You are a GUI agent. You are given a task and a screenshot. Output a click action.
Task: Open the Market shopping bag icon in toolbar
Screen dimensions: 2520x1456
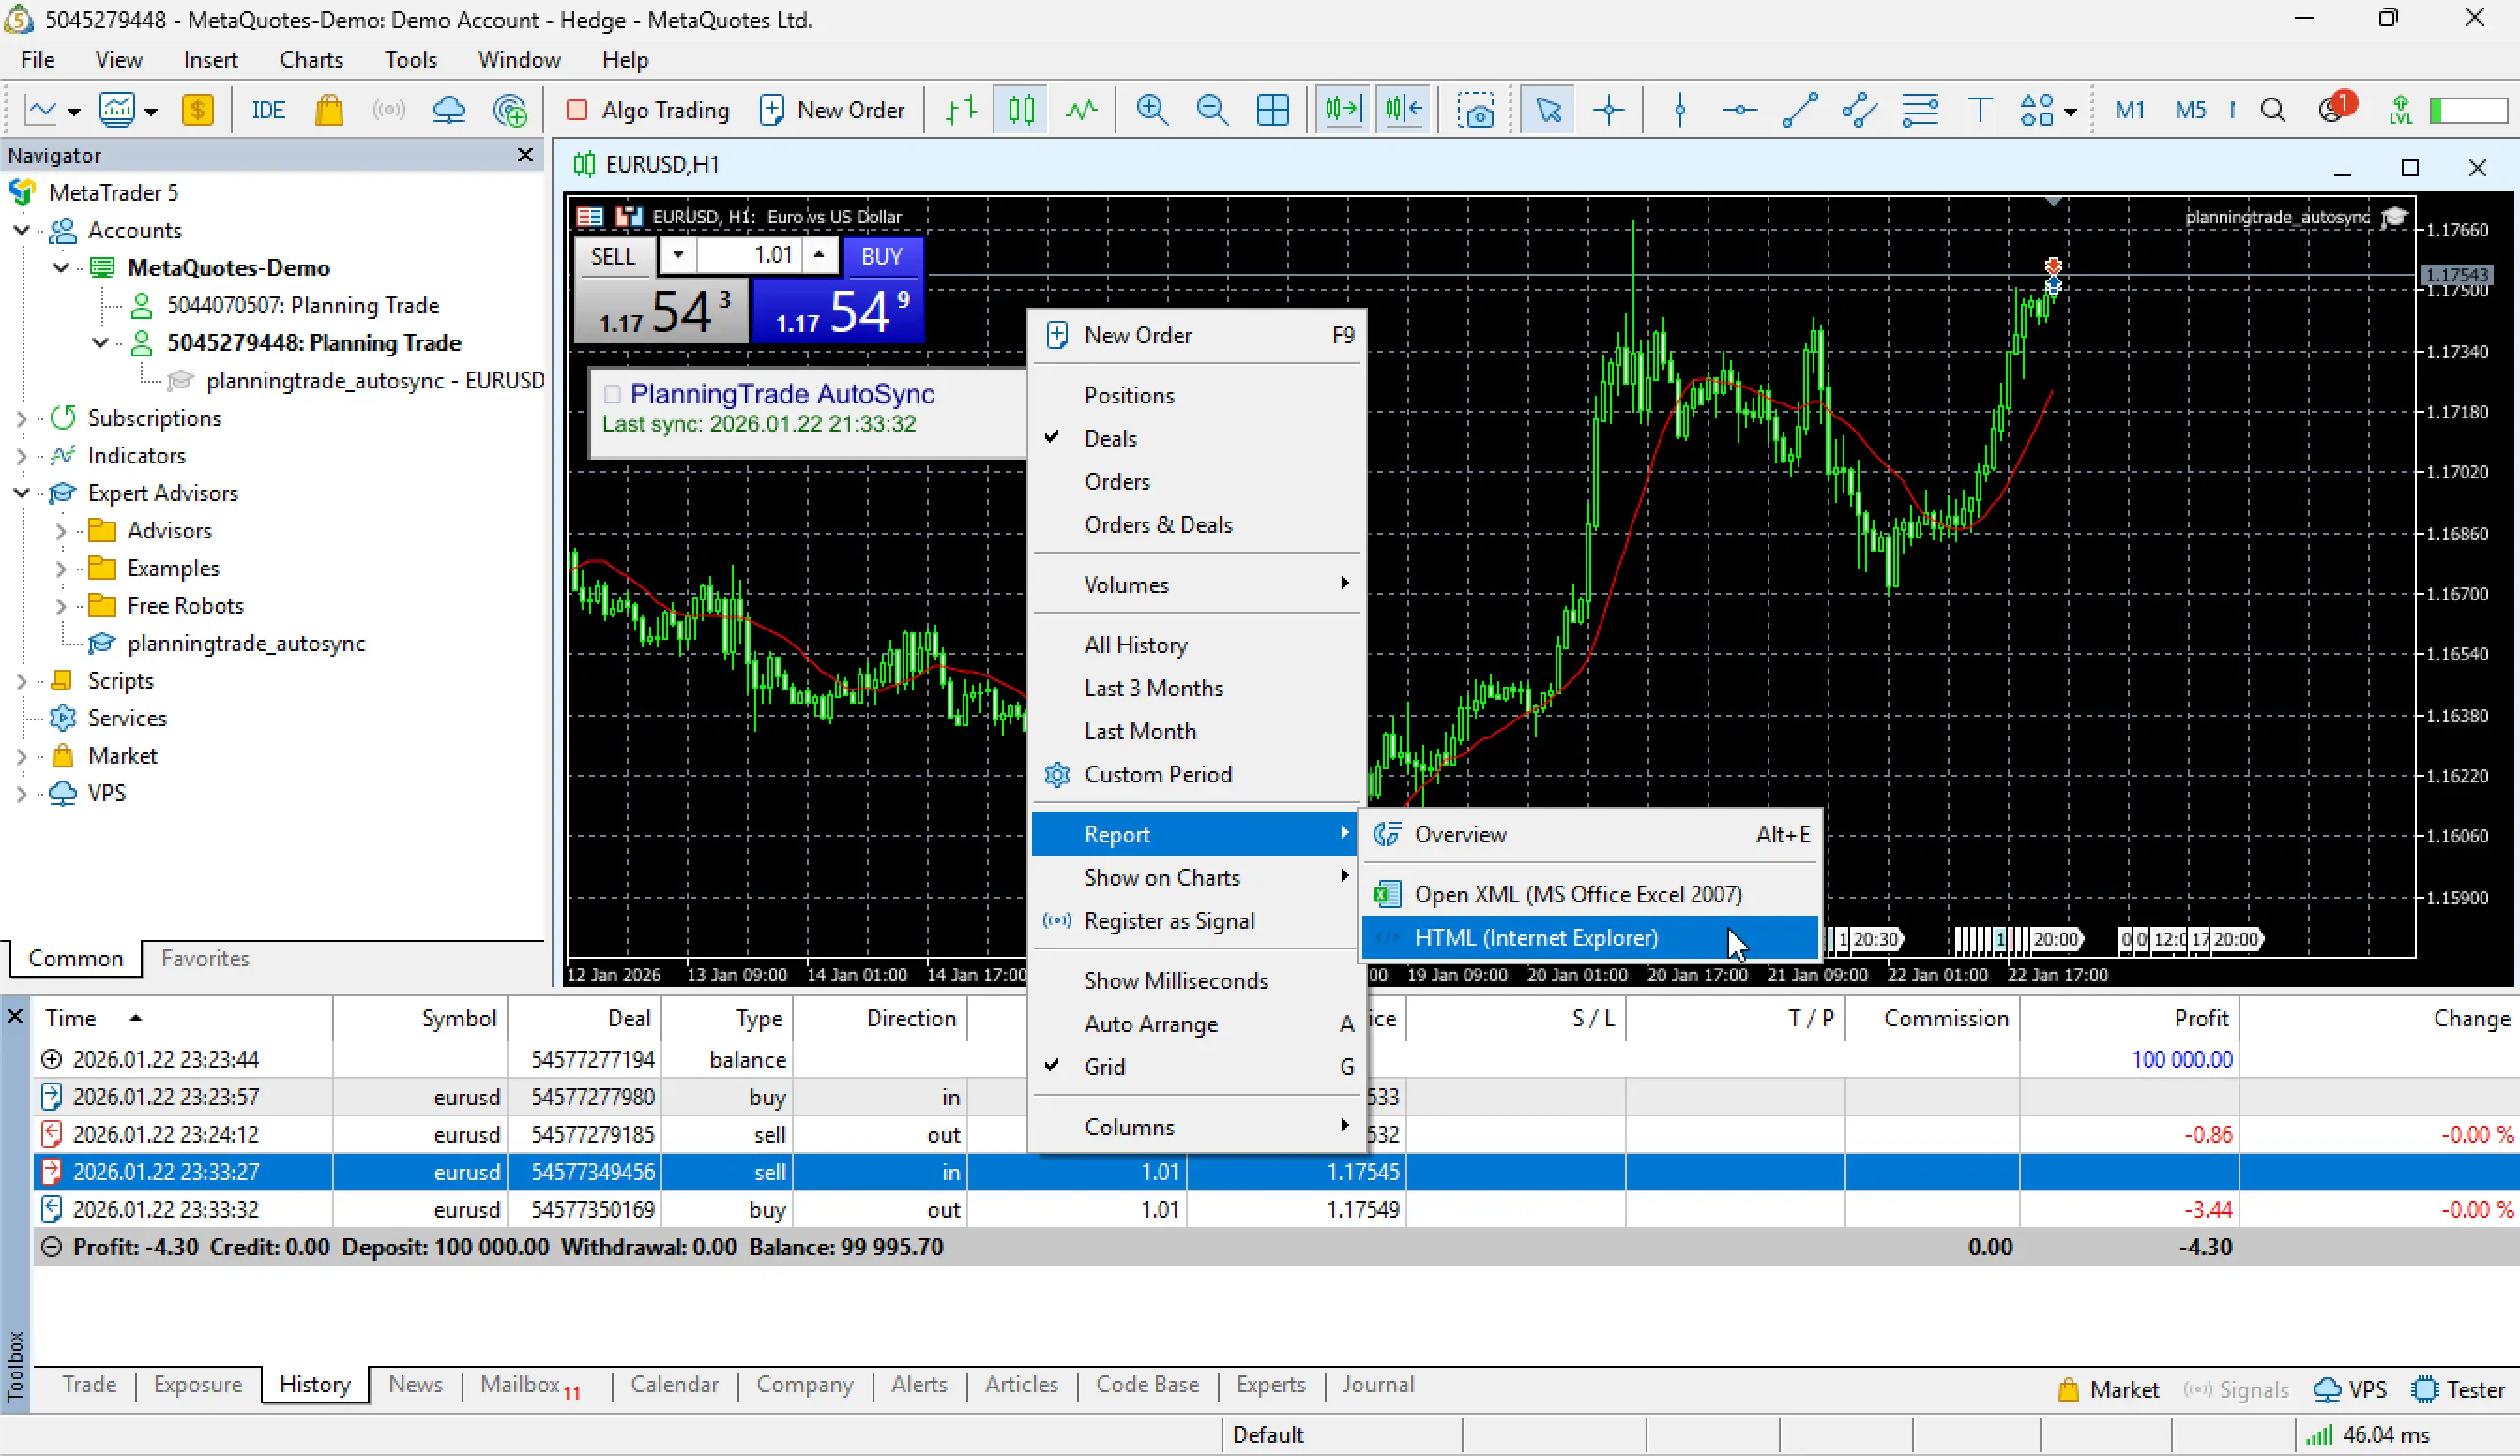[x=329, y=110]
